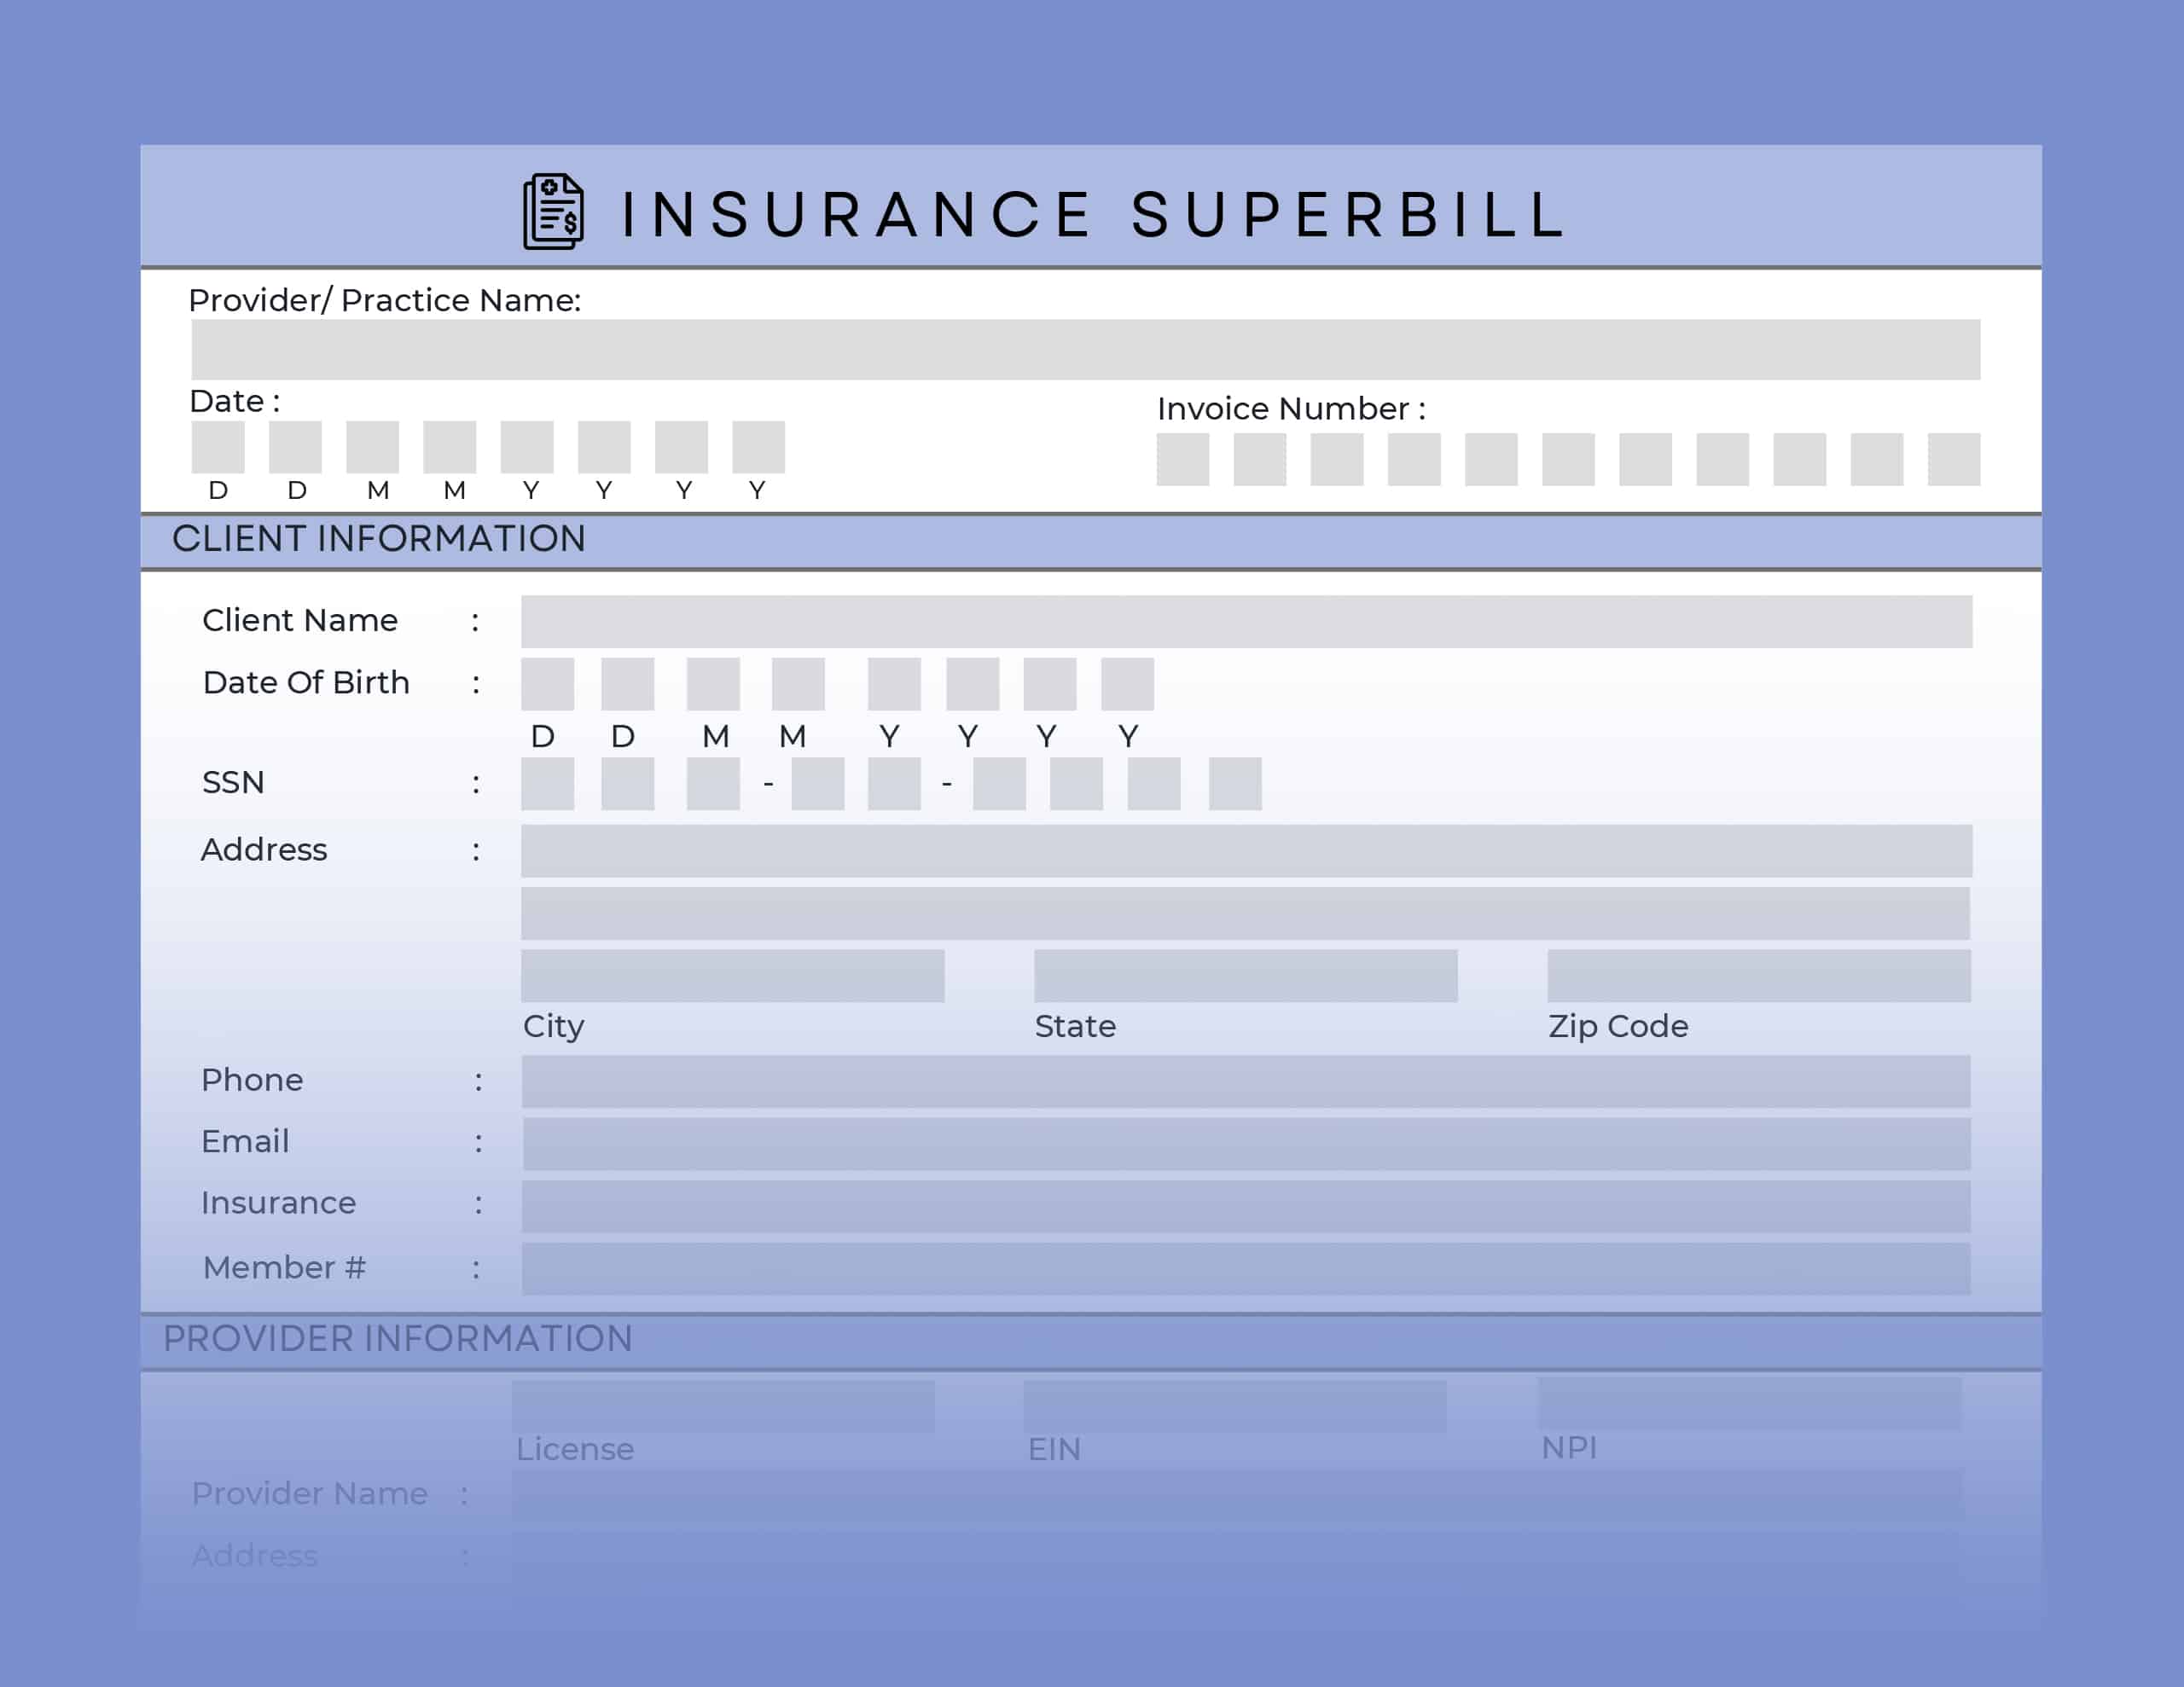Click the Phone input field
This screenshot has width=2184, height=1687.
pos(1245,1081)
